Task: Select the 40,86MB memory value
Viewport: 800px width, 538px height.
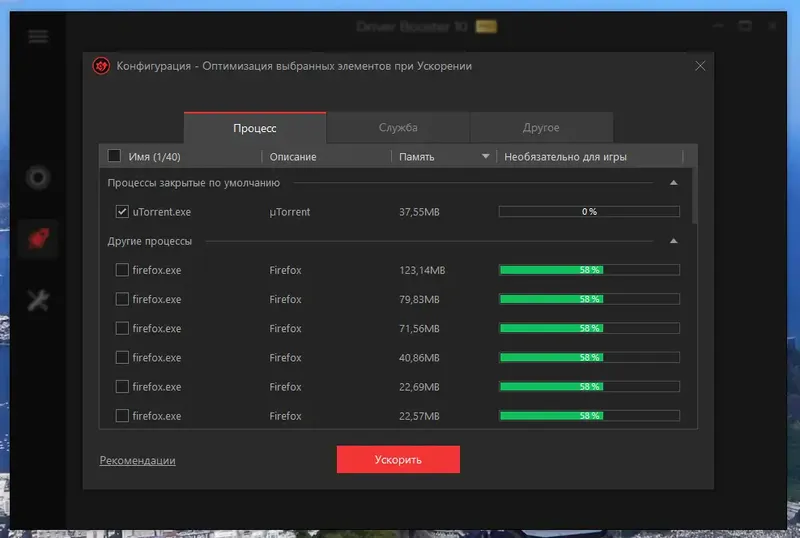Action: tap(419, 358)
